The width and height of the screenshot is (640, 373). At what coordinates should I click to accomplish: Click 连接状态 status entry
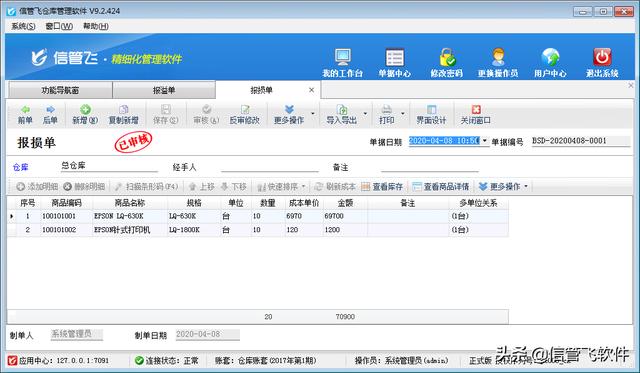coord(167,360)
